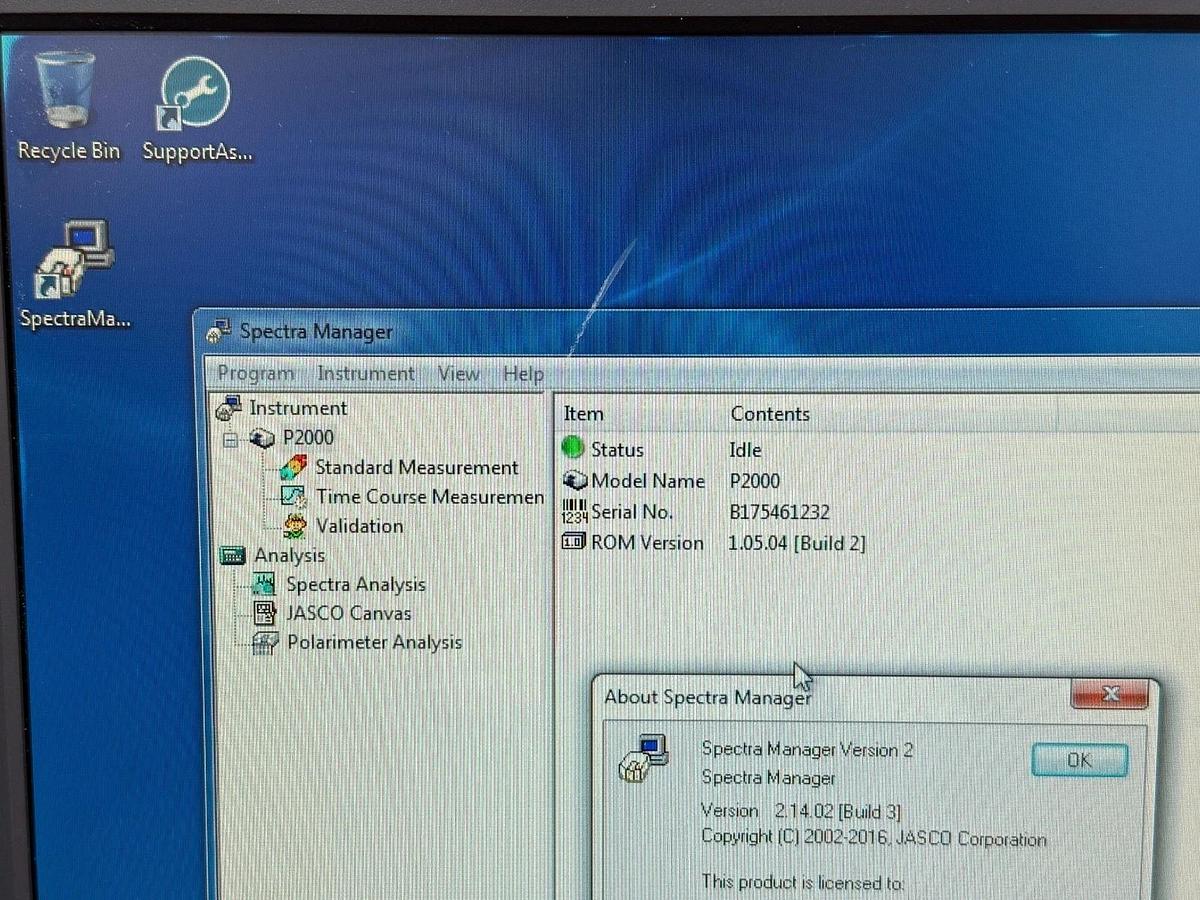Click Version 2.14.02 [Build 3] text
This screenshot has height=900, width=1200.
point(803,811)
